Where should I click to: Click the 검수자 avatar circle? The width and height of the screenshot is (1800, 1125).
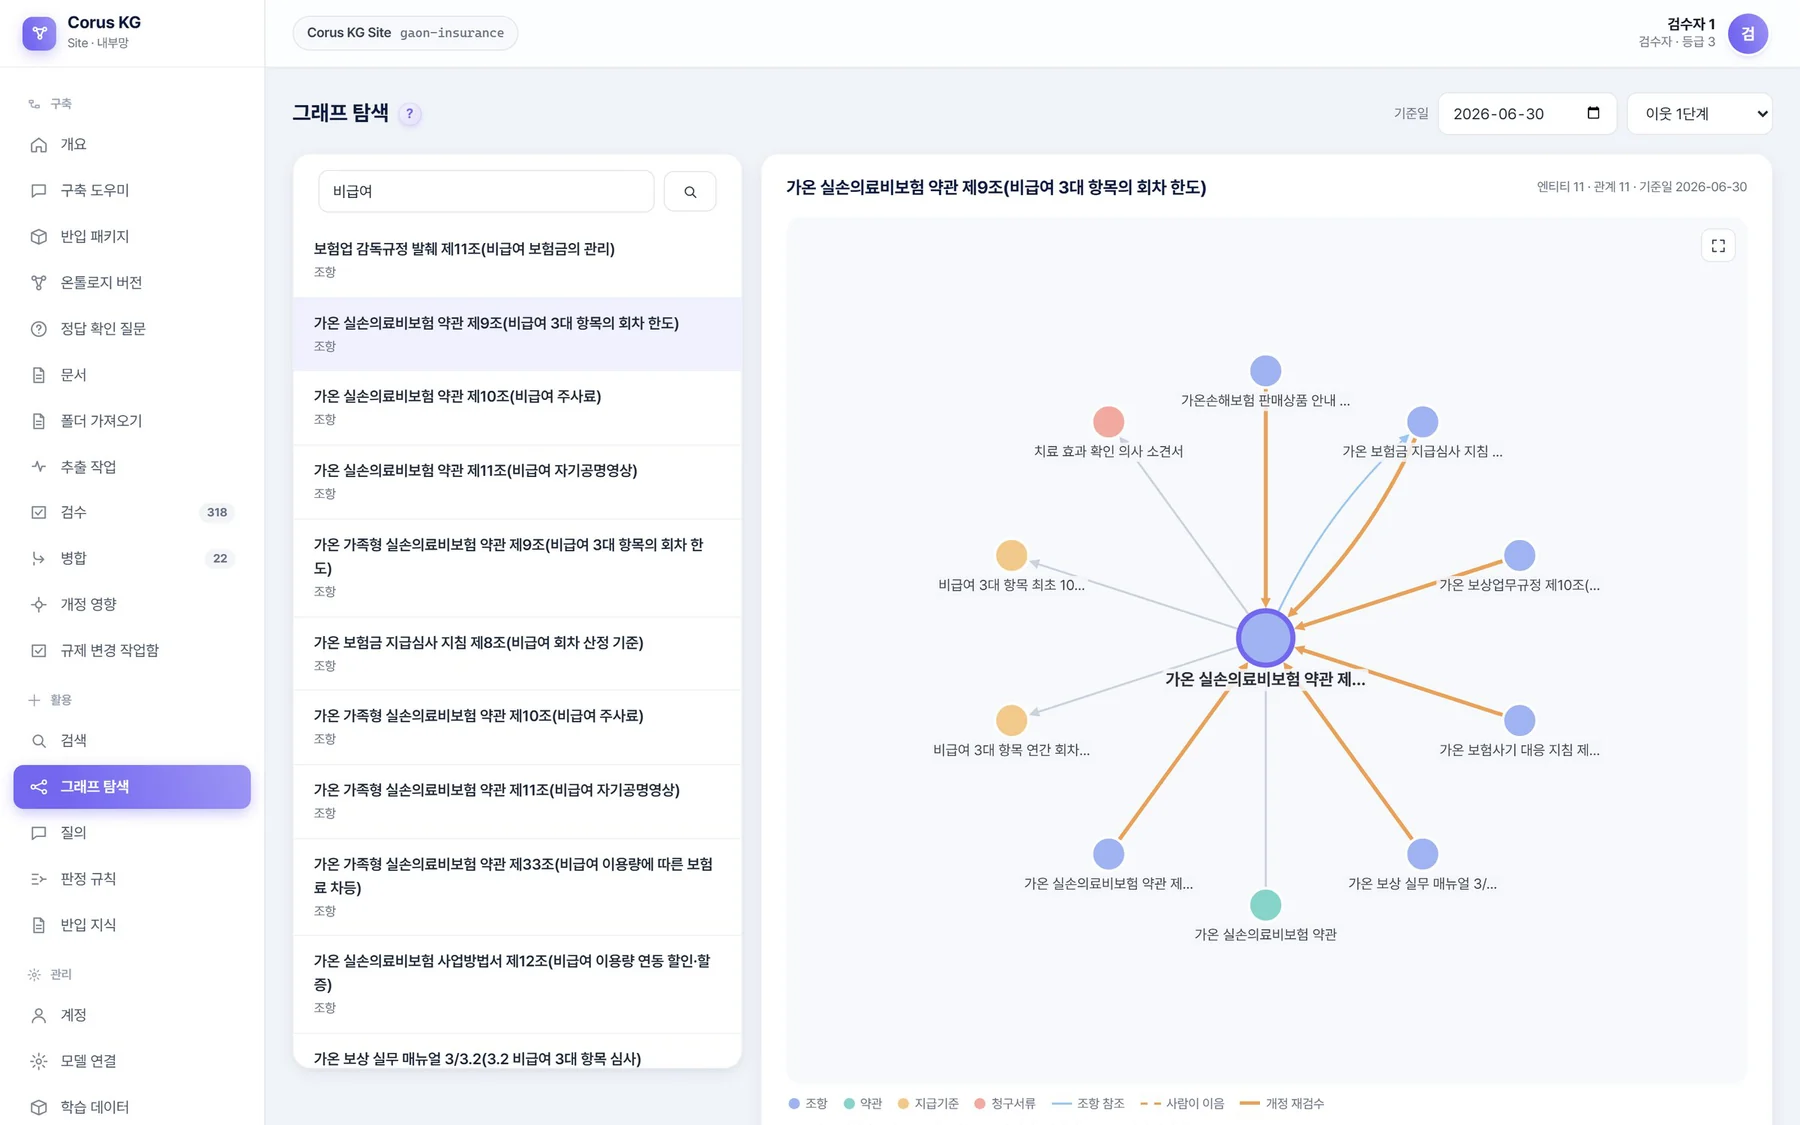click(x=1748, y=34)
